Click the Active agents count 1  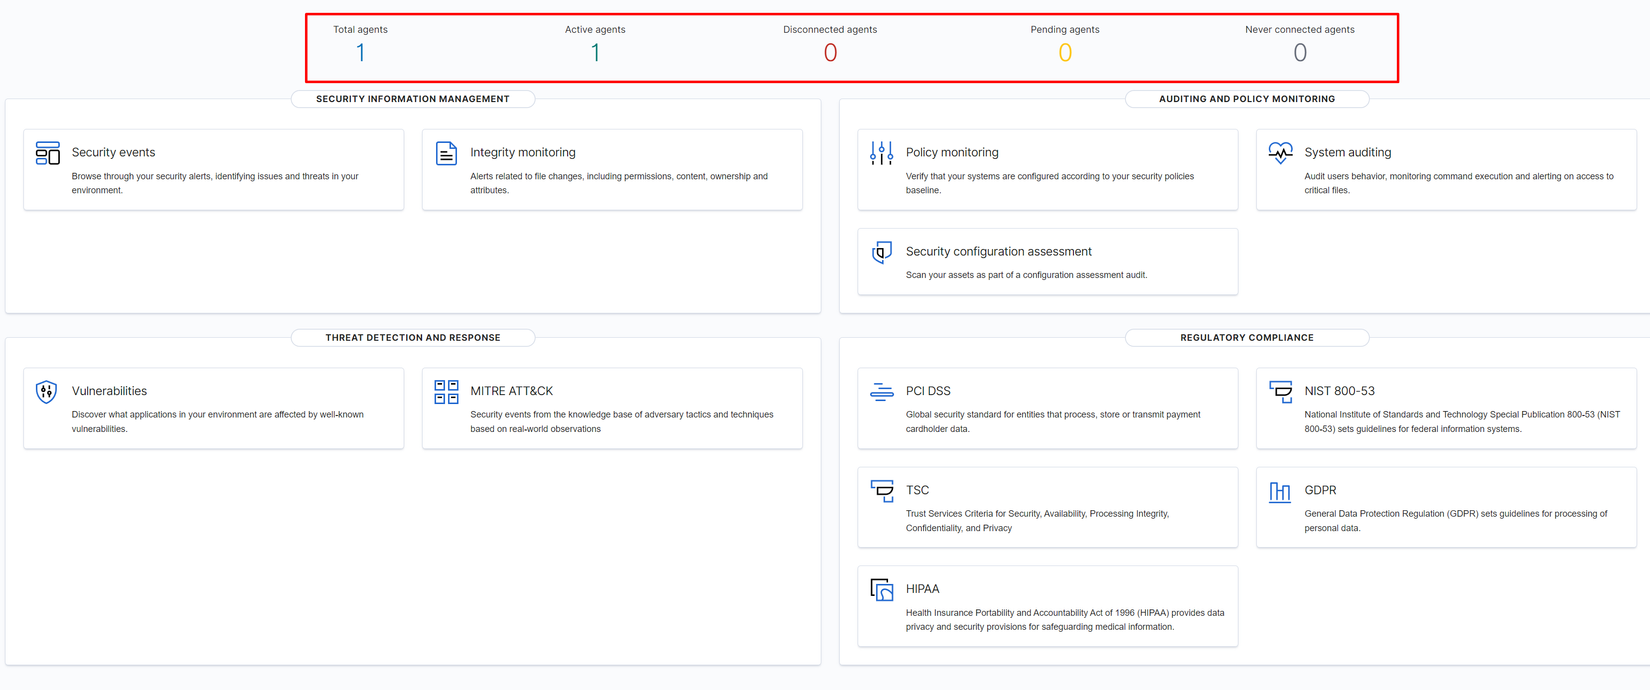click(595, 53)
